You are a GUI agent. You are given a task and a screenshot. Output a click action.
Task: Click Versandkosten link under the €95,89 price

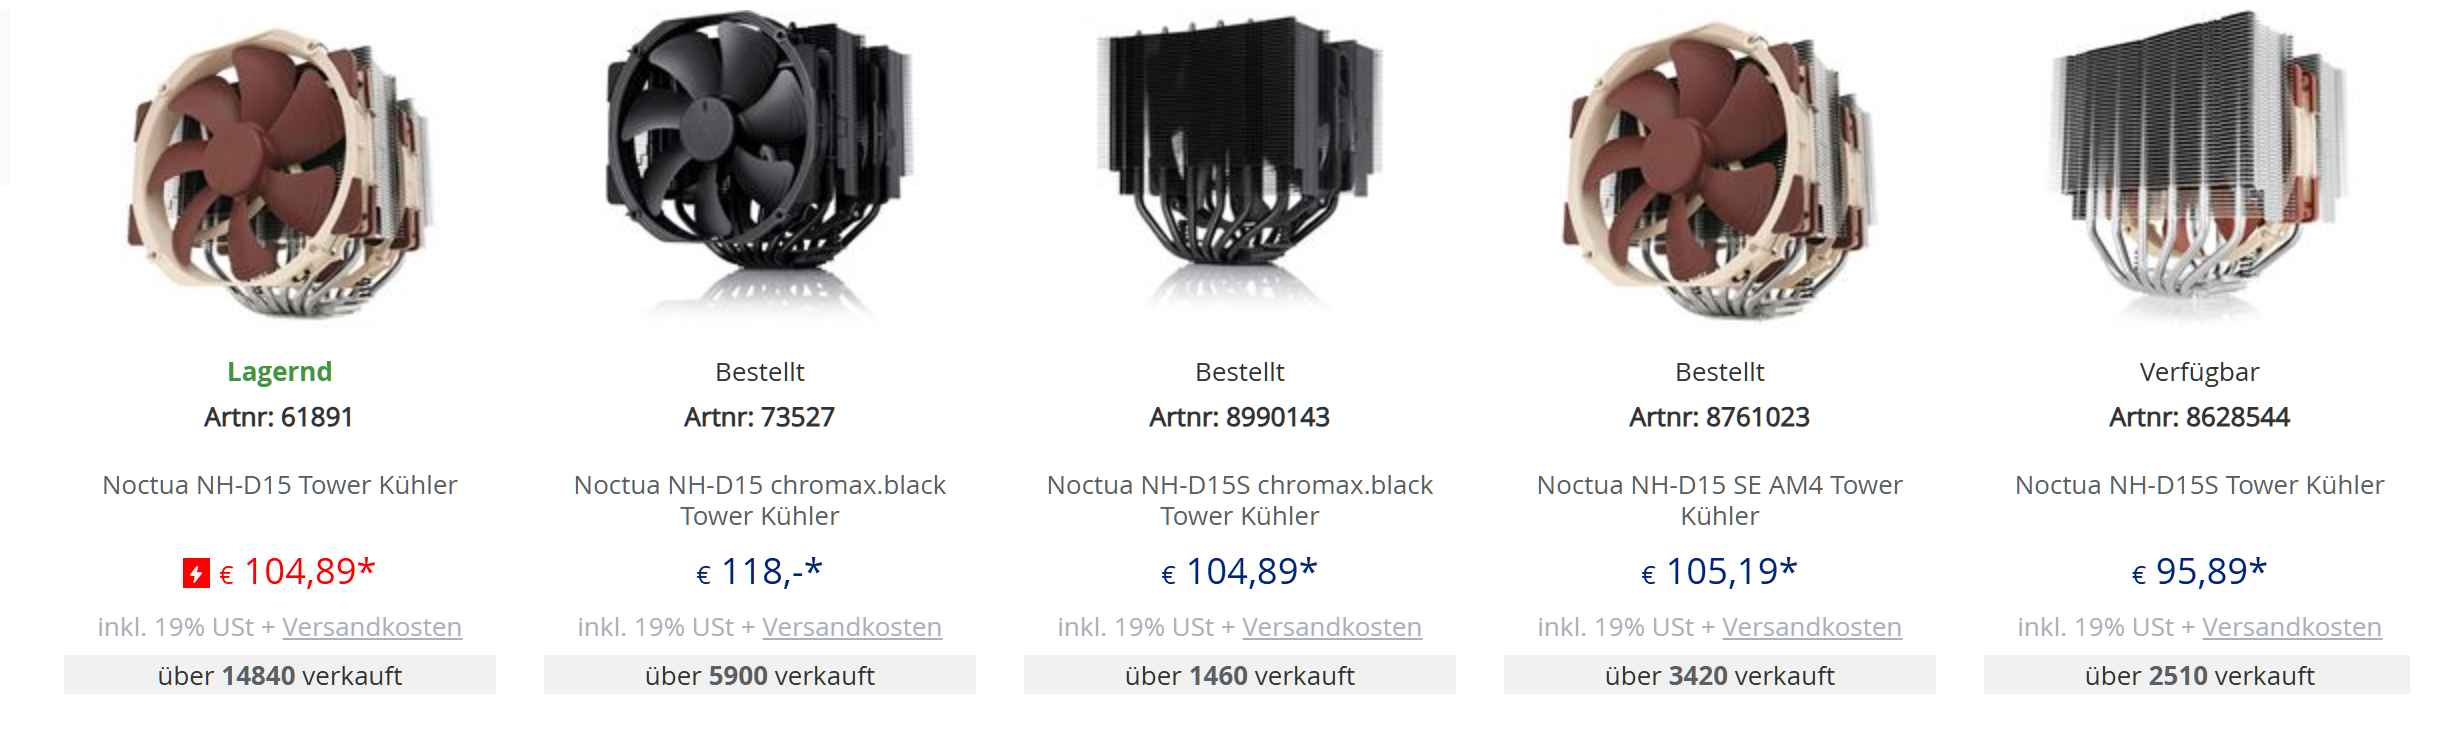point(2292,627)
